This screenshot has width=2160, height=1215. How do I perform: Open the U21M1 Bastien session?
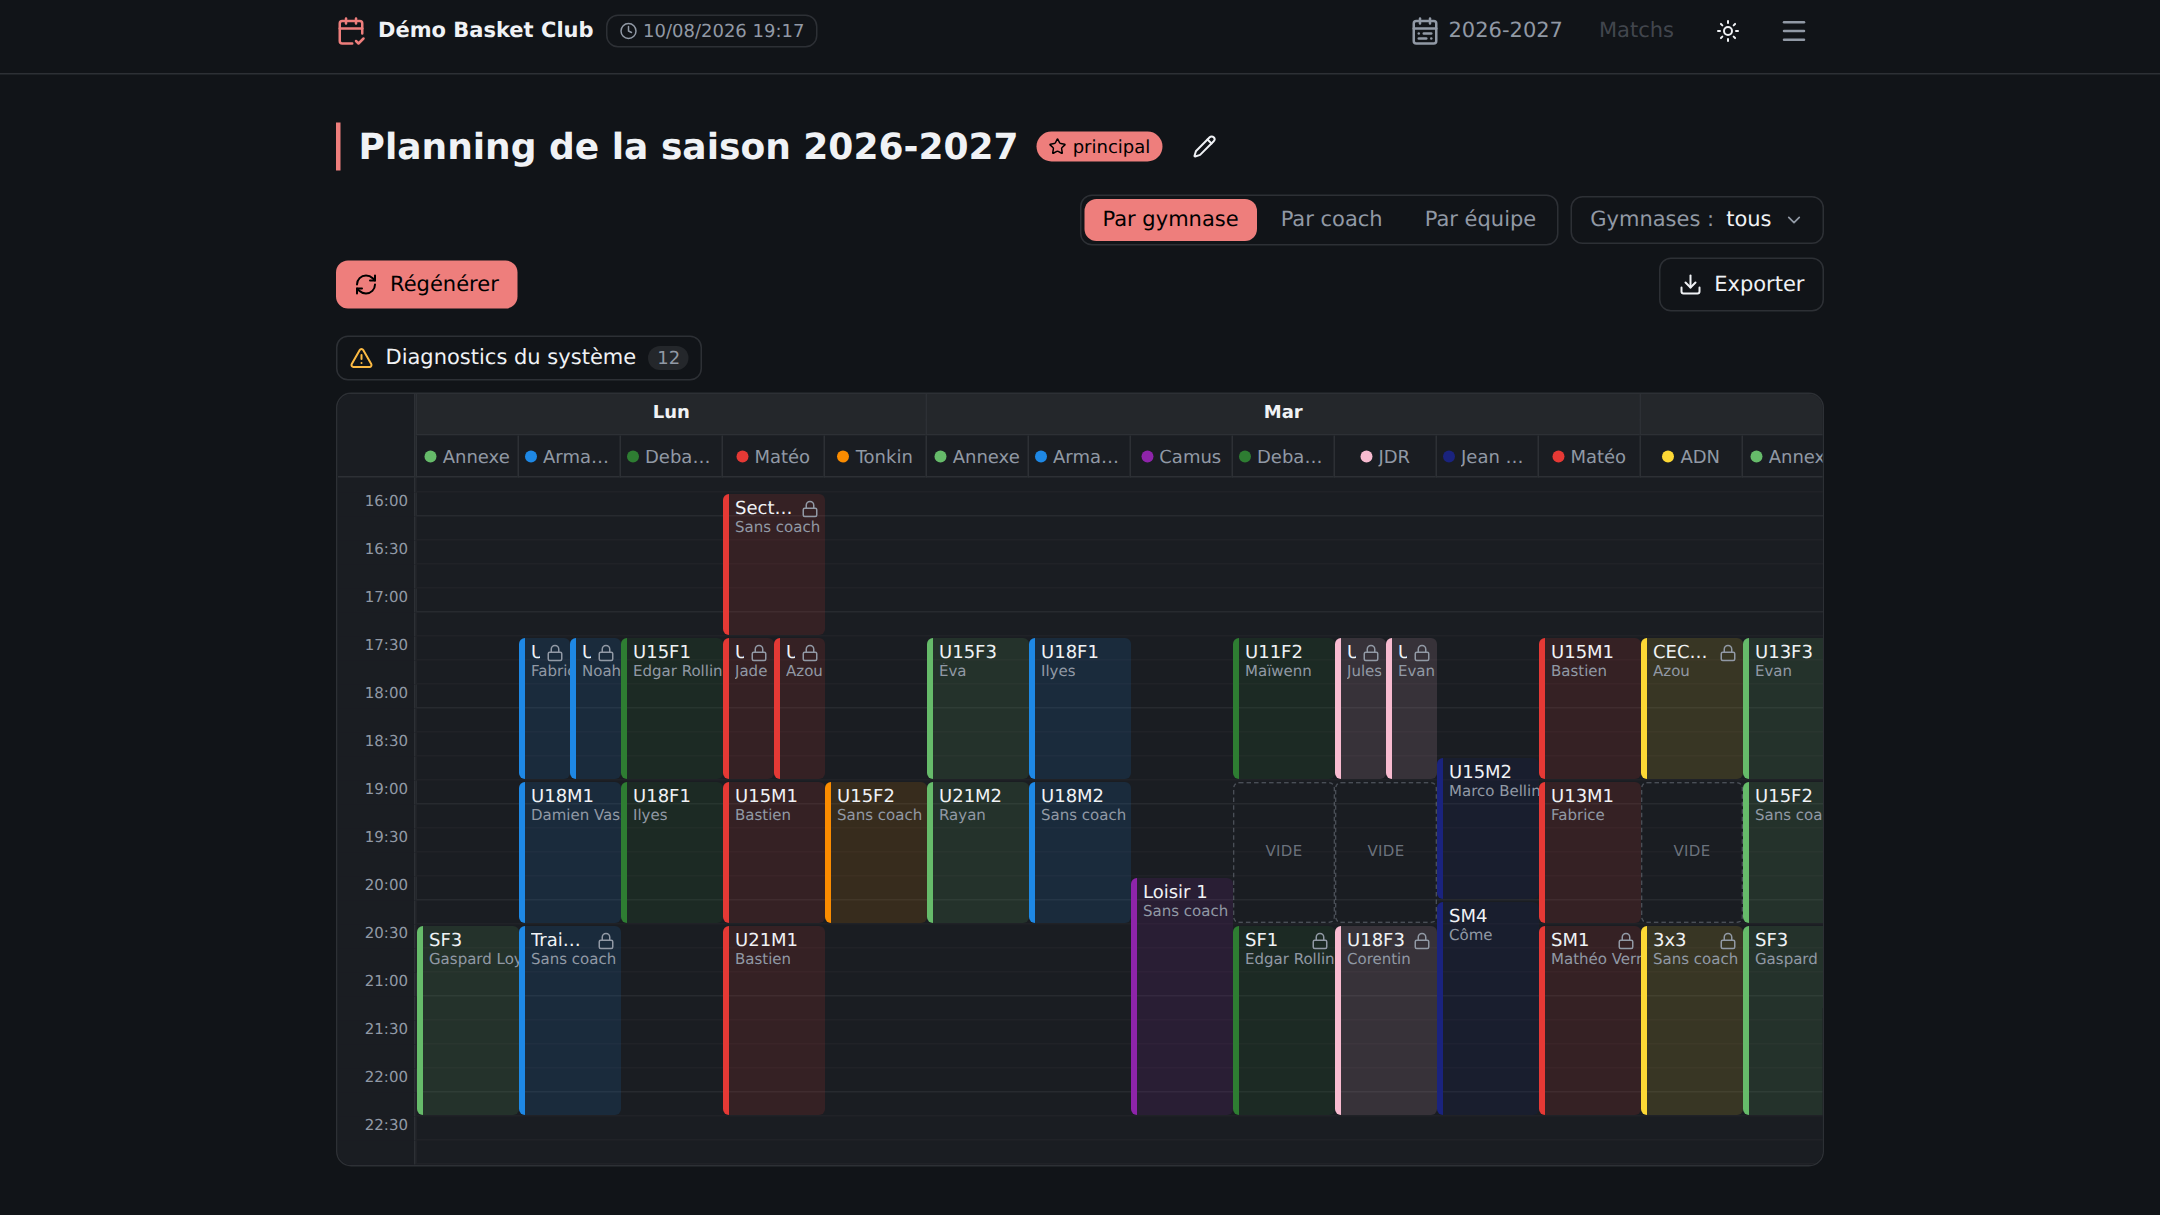(774, 1020)
